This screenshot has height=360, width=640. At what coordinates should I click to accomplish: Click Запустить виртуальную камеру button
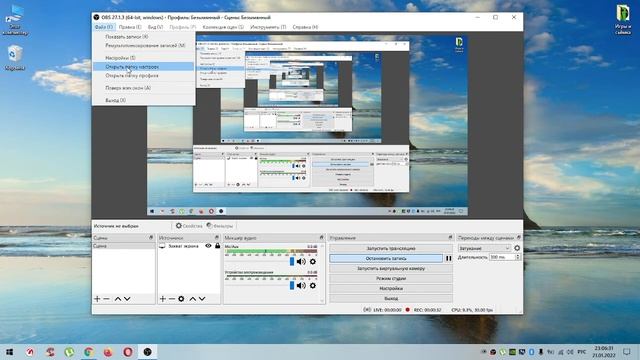391,269
